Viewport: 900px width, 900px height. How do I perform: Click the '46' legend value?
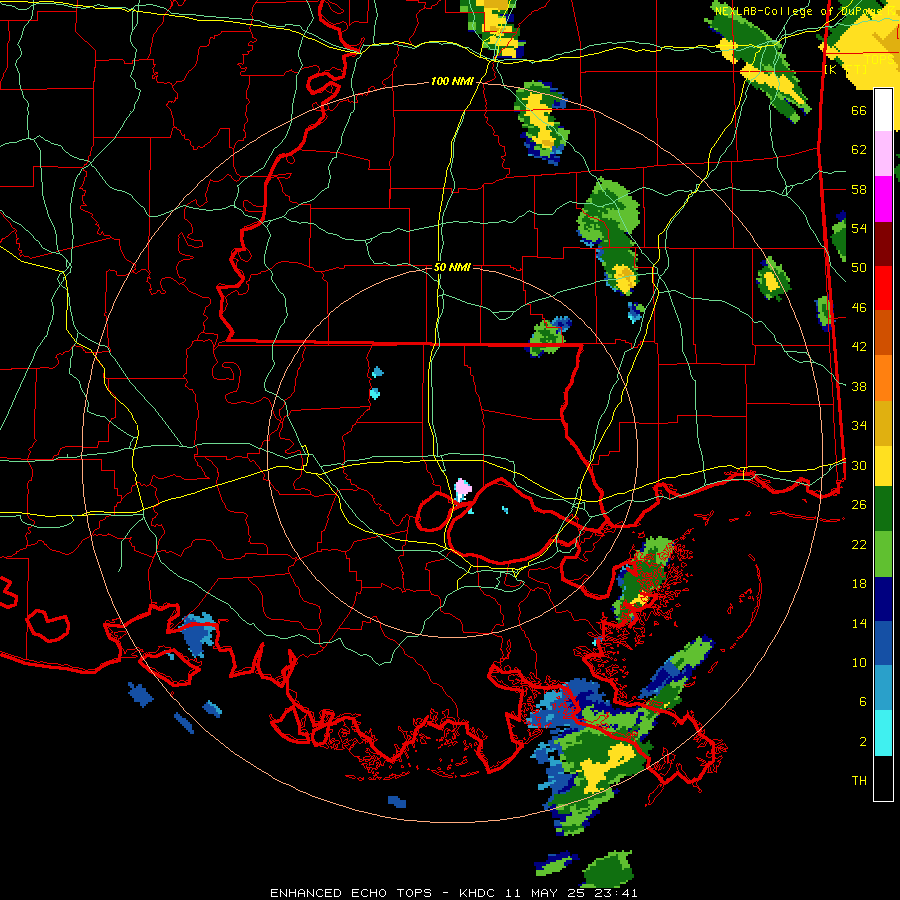click(859, 308)
